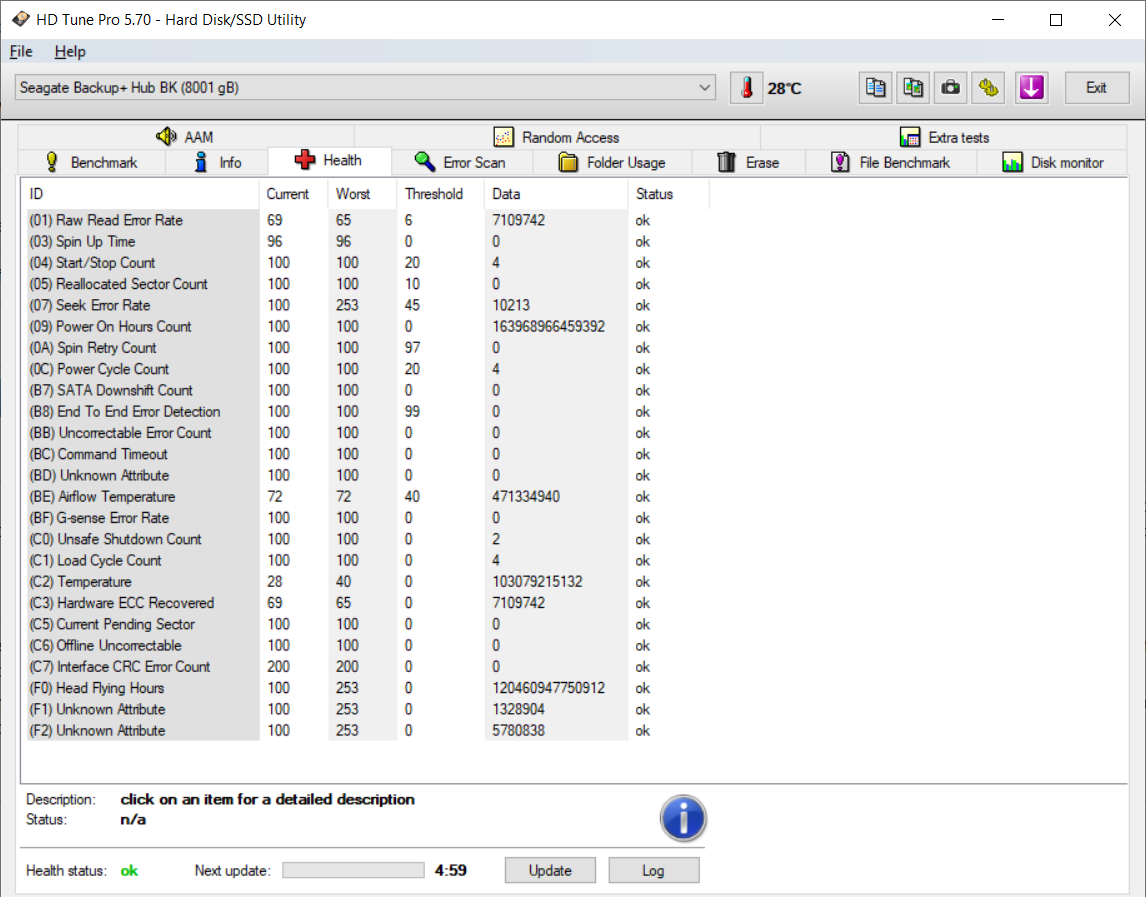This screenshot has width=1146, height=897.
Task: Click the Next update progress bar
Action: coord(353,870)
